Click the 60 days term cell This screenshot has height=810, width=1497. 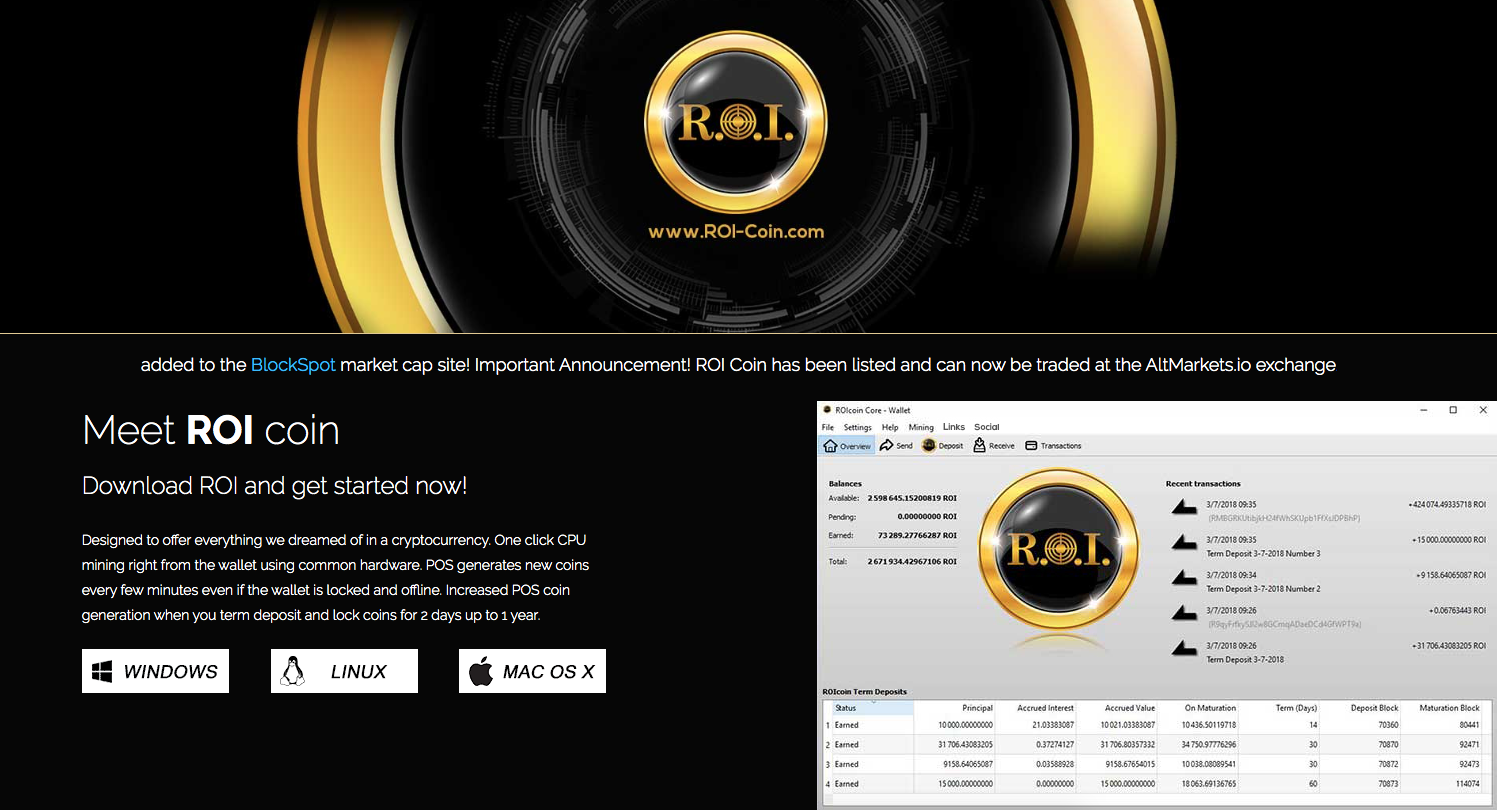pos(1313,784)
